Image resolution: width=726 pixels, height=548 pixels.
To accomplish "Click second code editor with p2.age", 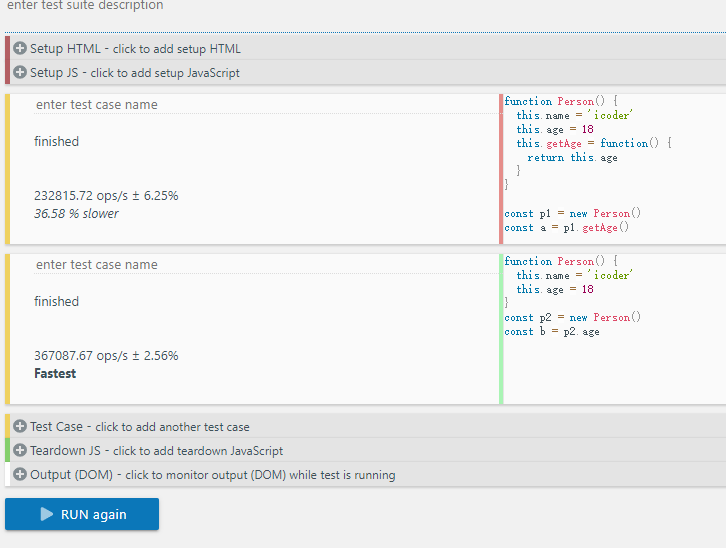I will tap(614, 329).
